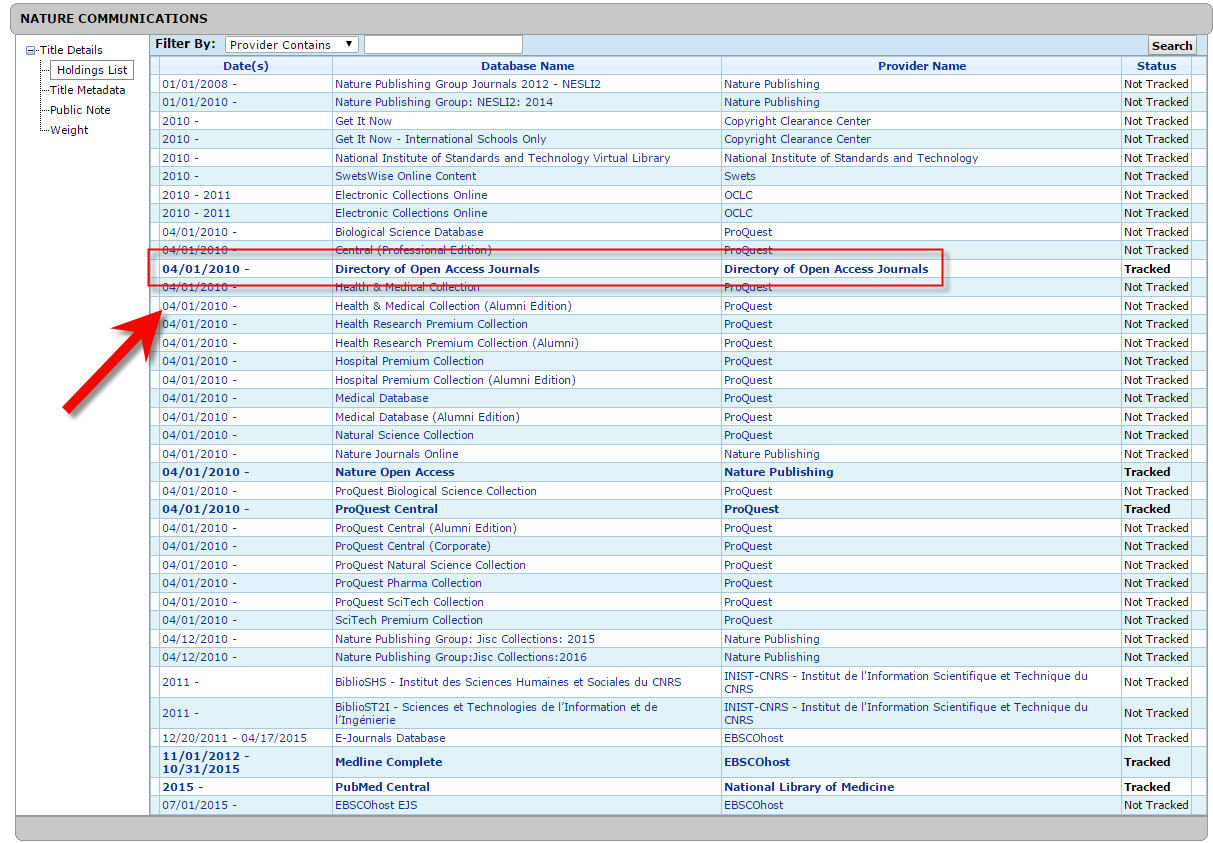Open SciTech Premium Collection link
This screenshot has width=1213, height=843.
(409, 620)
